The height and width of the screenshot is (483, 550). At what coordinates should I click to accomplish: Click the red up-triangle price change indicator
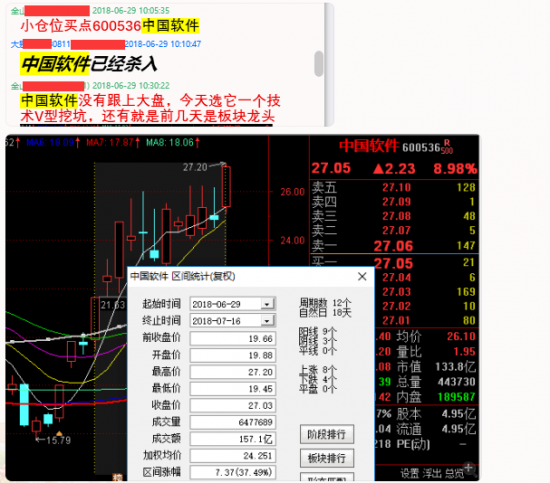coord(378,169)
